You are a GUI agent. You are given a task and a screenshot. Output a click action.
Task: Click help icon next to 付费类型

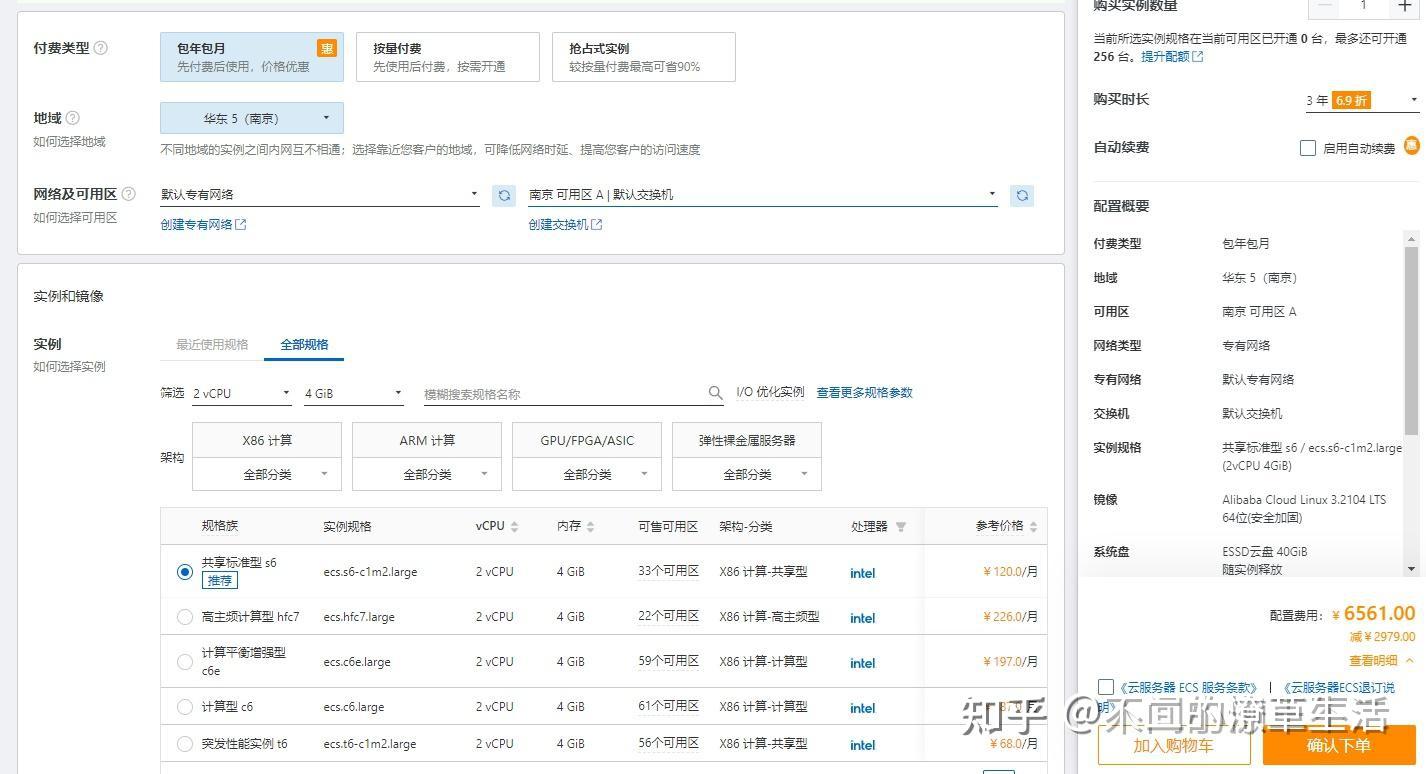pyautogui.click(x=100, y=48)
